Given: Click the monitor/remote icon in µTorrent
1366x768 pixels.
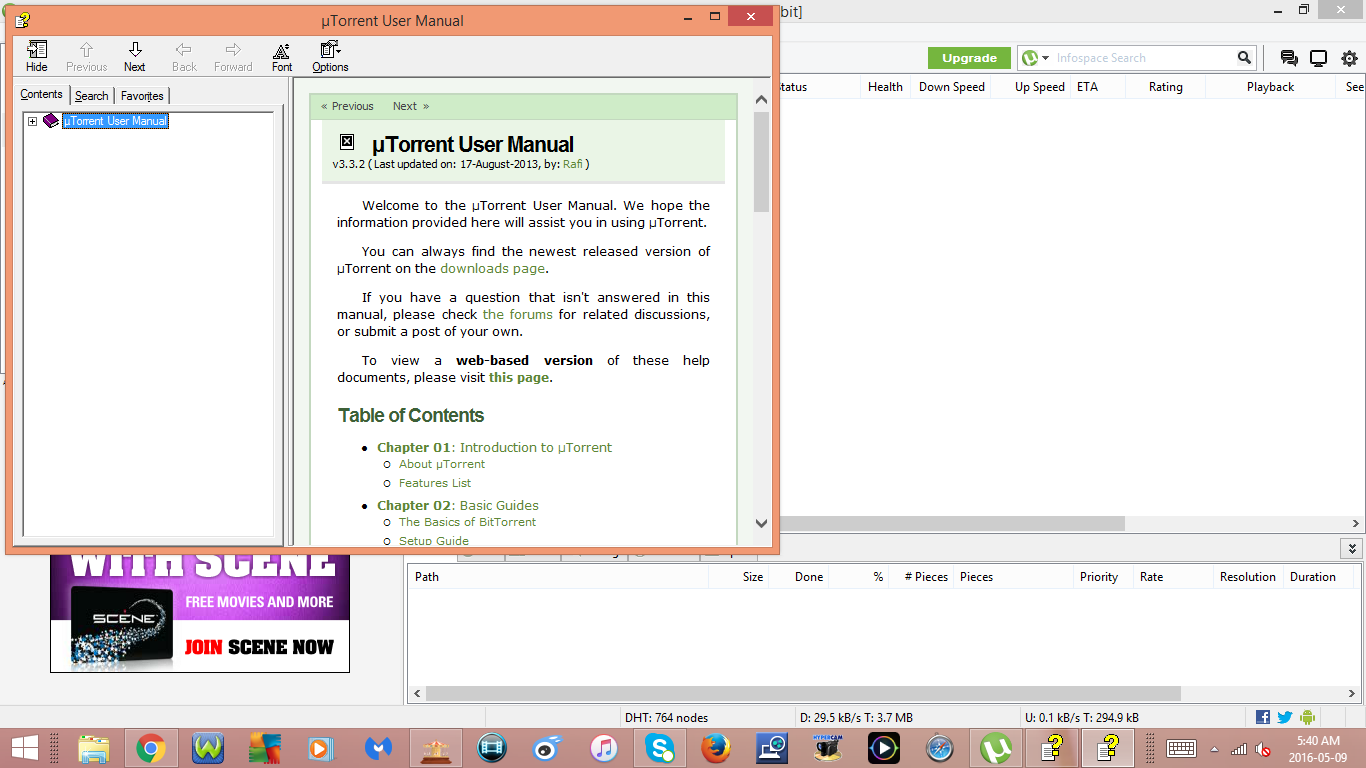Looking at the screenshot, I should [1319, 58].
